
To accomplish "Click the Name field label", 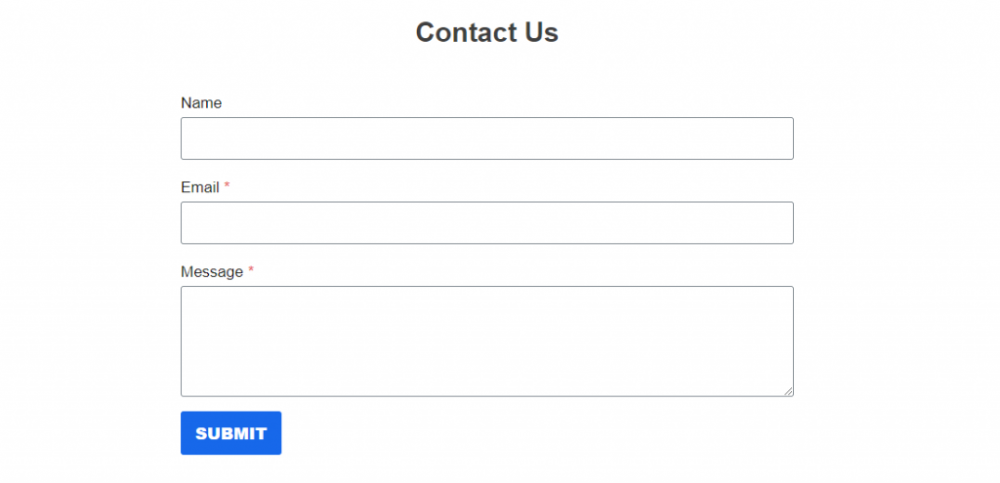I will 201,103.
